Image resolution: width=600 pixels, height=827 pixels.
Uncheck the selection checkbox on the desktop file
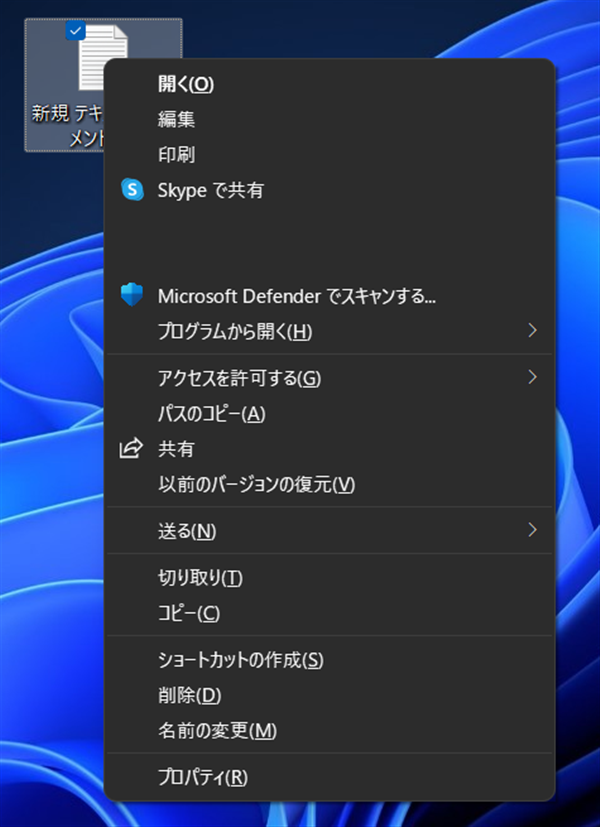click(x=75, y=31)
